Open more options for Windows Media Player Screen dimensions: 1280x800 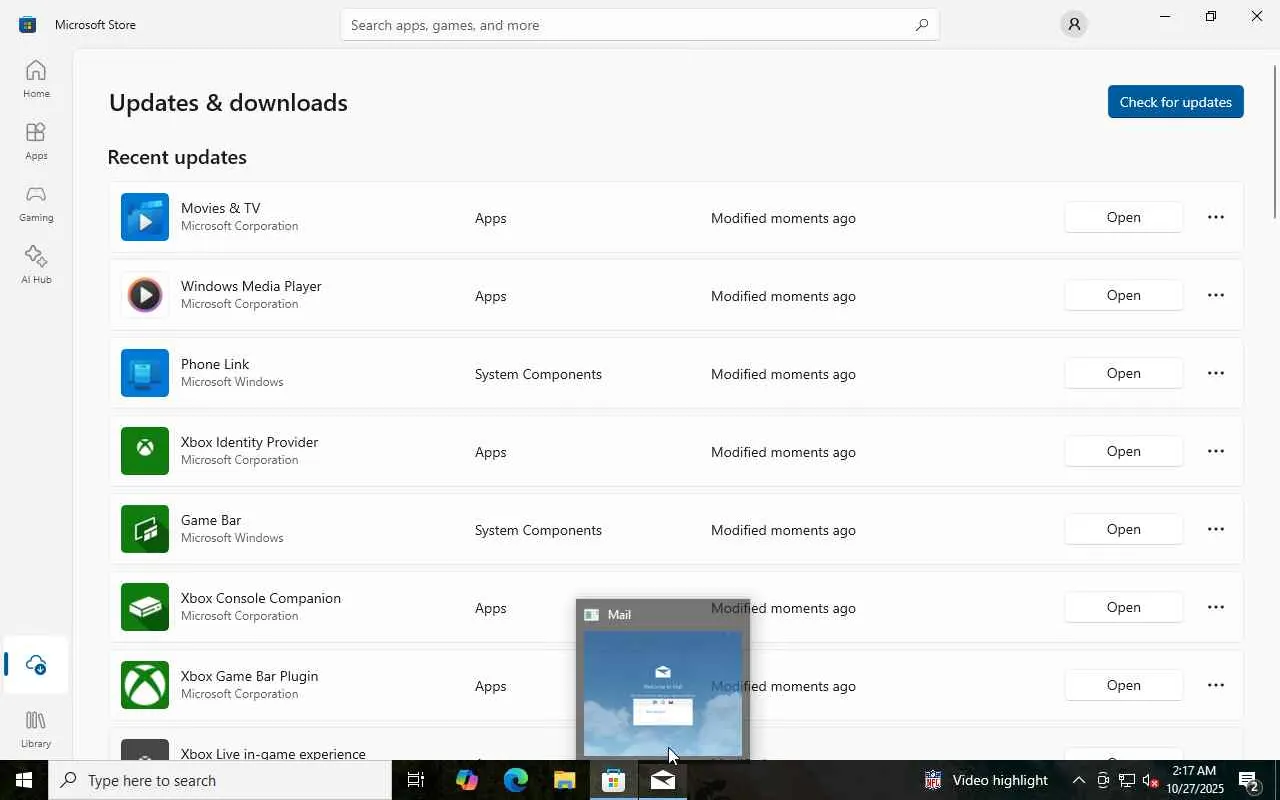click(x=1216, y=295)
